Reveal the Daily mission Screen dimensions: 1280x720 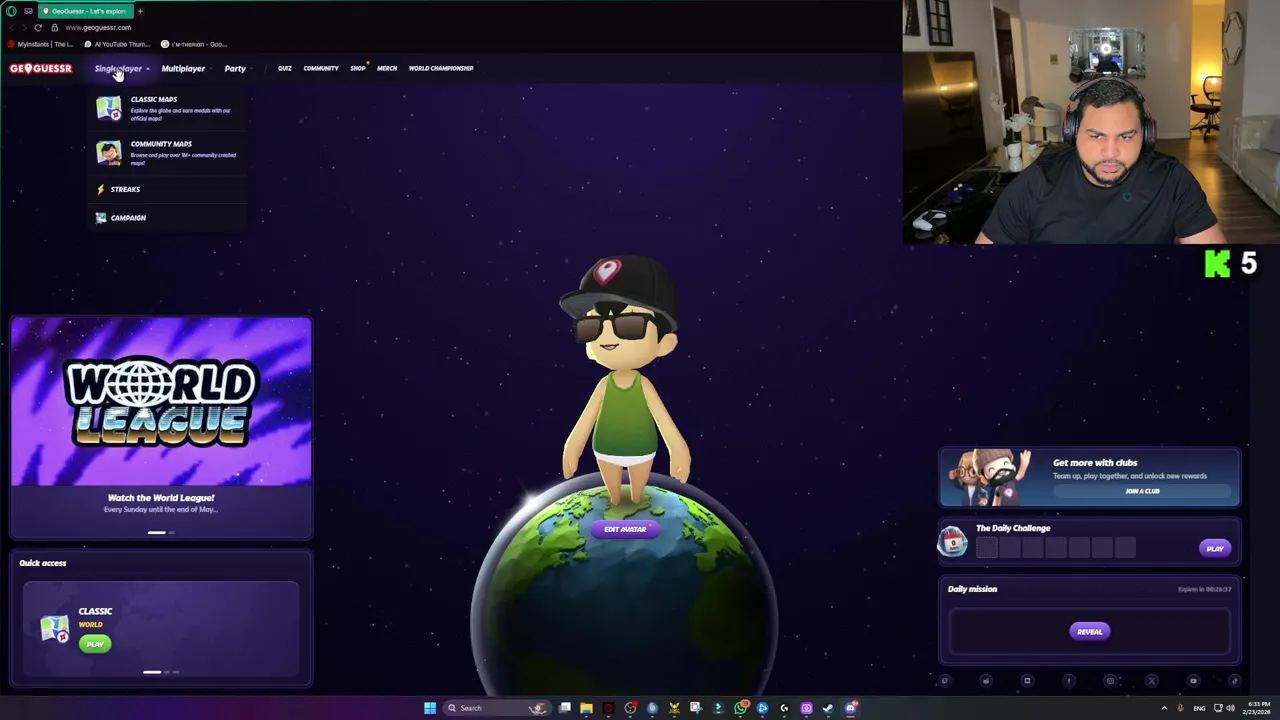[x=1090, y=631]
